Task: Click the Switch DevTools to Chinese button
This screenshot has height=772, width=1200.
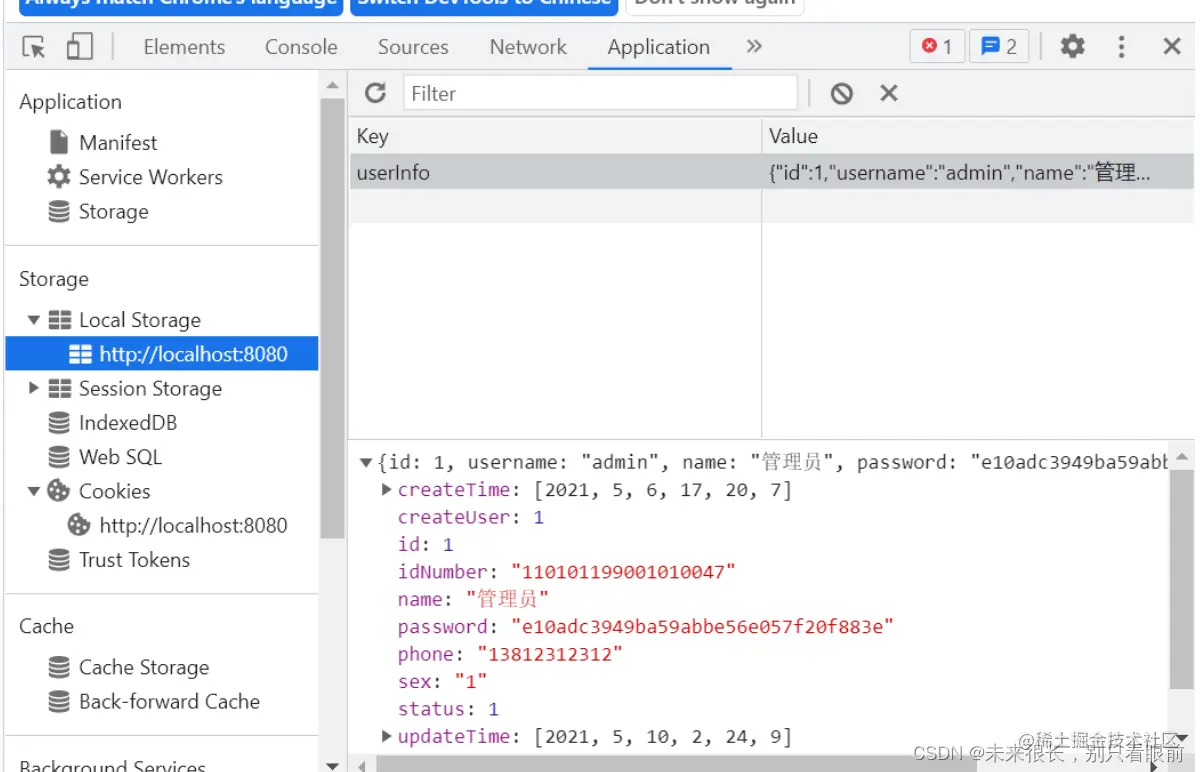Action: coord(486,7)
